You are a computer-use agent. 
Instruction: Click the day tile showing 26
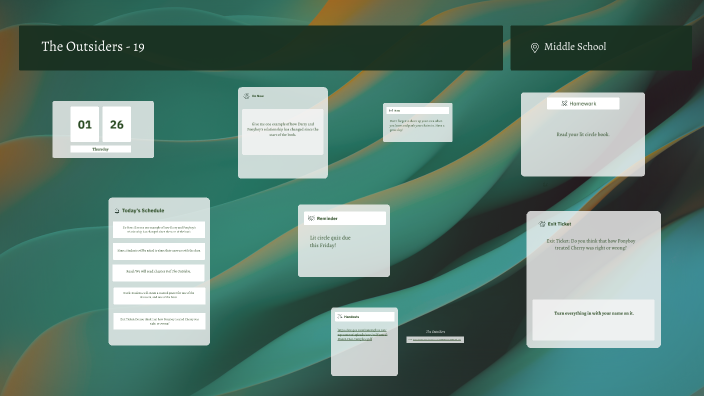(117, 124)
